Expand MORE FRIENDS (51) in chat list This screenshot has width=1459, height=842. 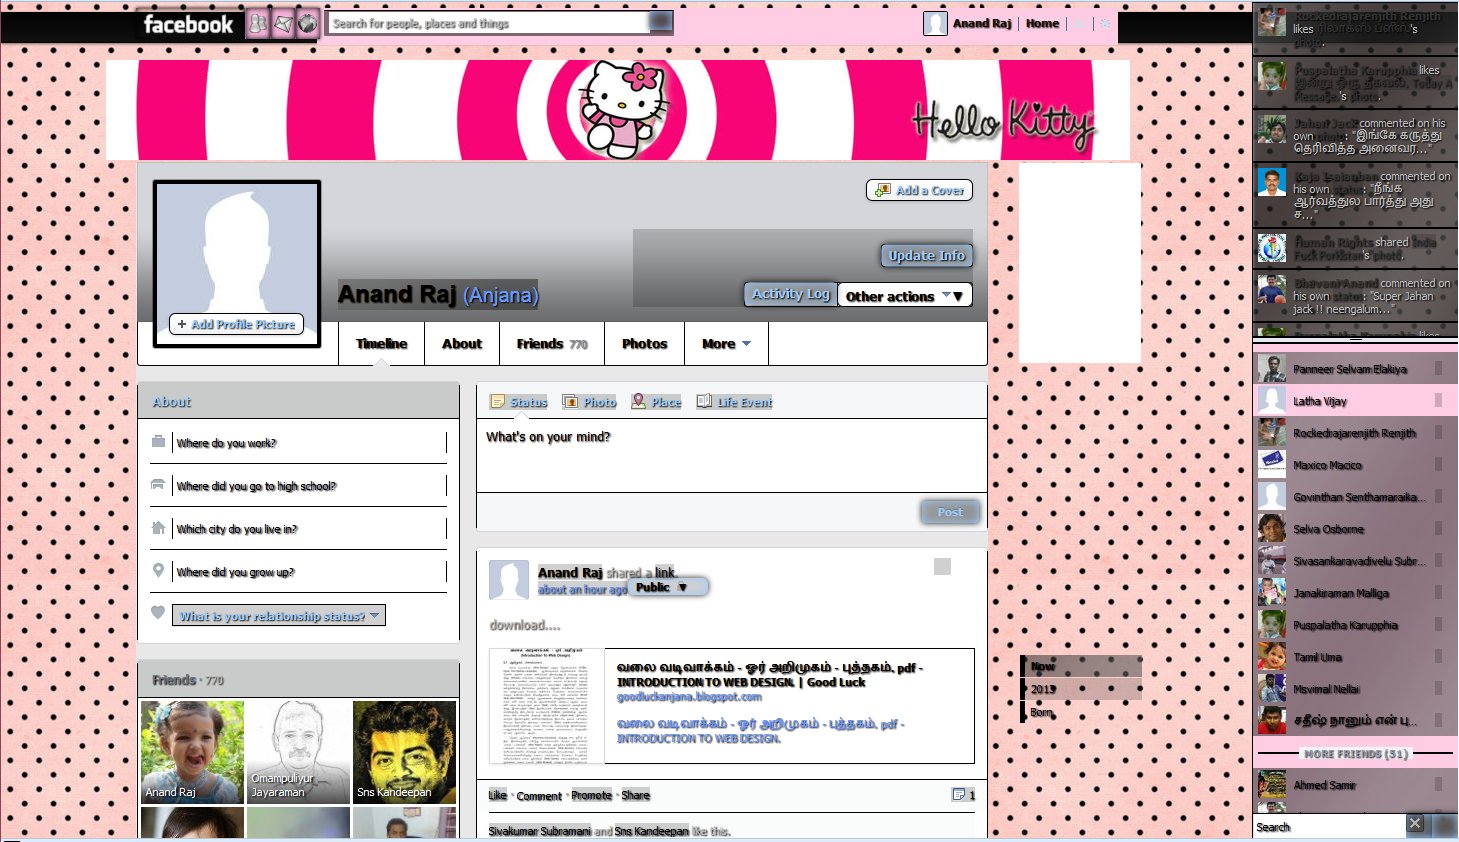click(1355, 754)
